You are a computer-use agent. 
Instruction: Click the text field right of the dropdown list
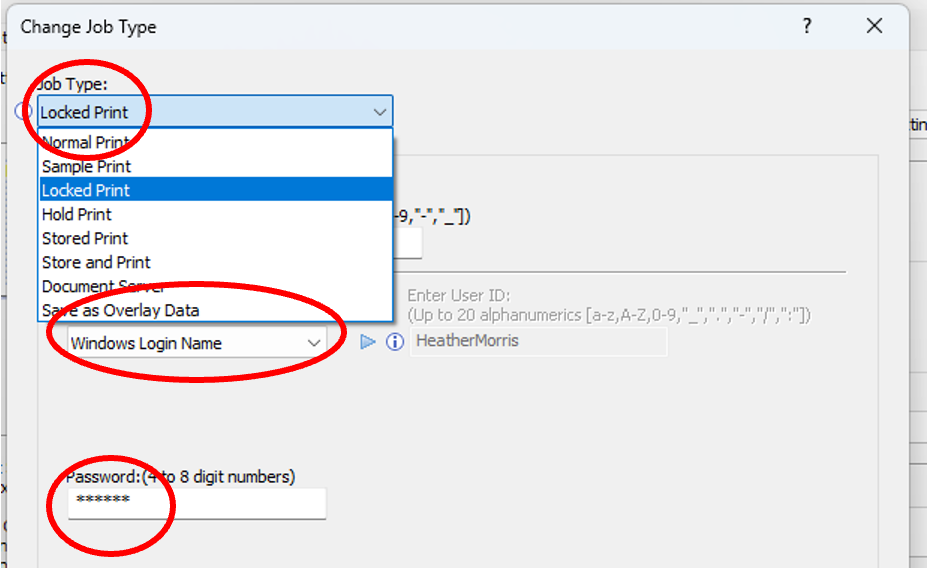[x=408, y=244]
